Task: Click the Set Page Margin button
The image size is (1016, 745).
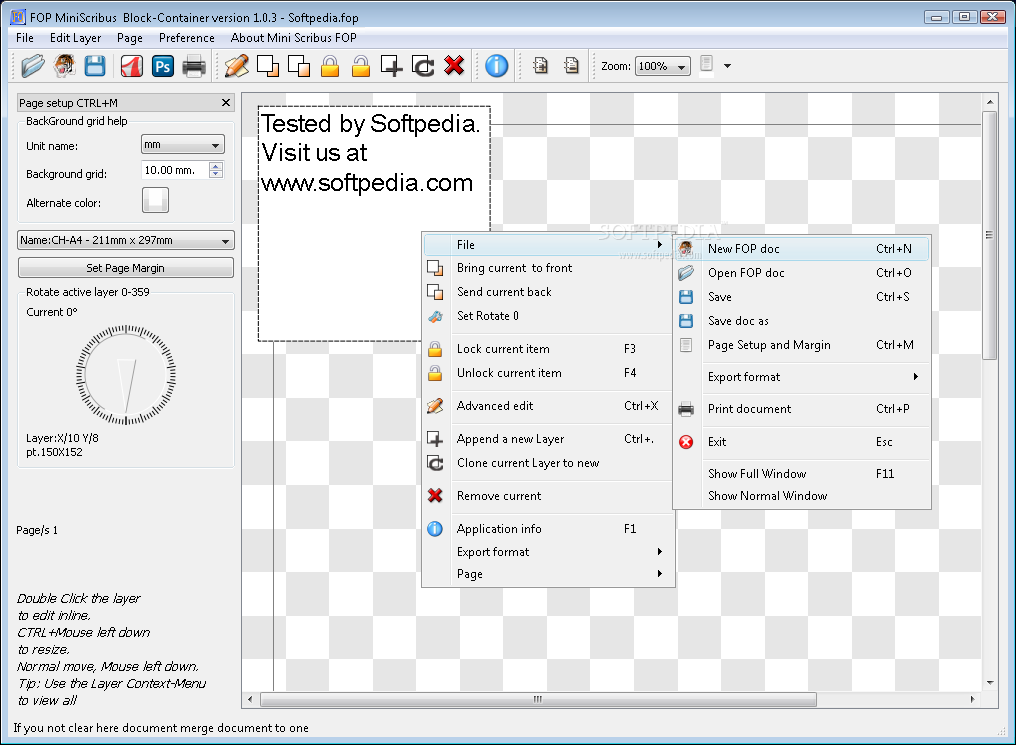Action: pos(126,268)
